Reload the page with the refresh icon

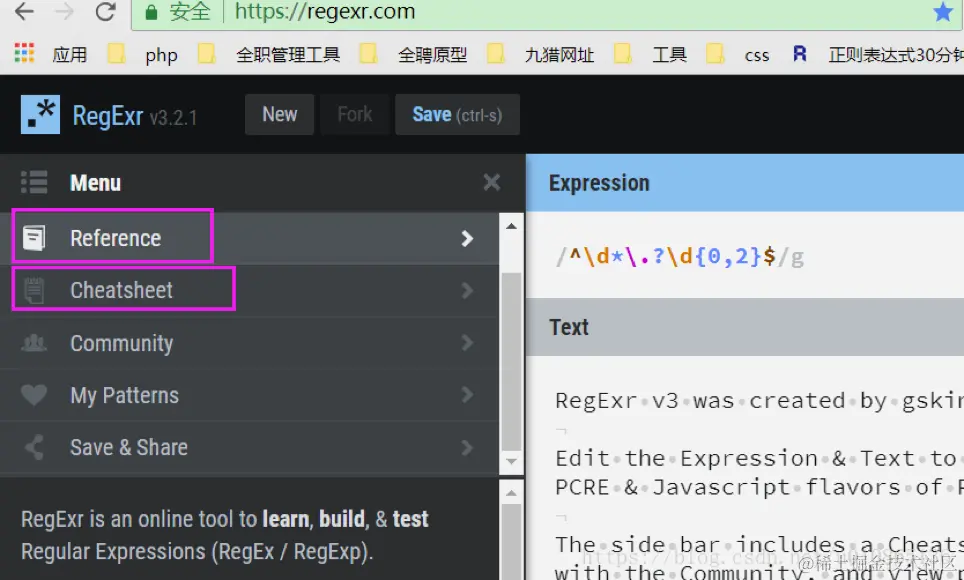(105, 12)
